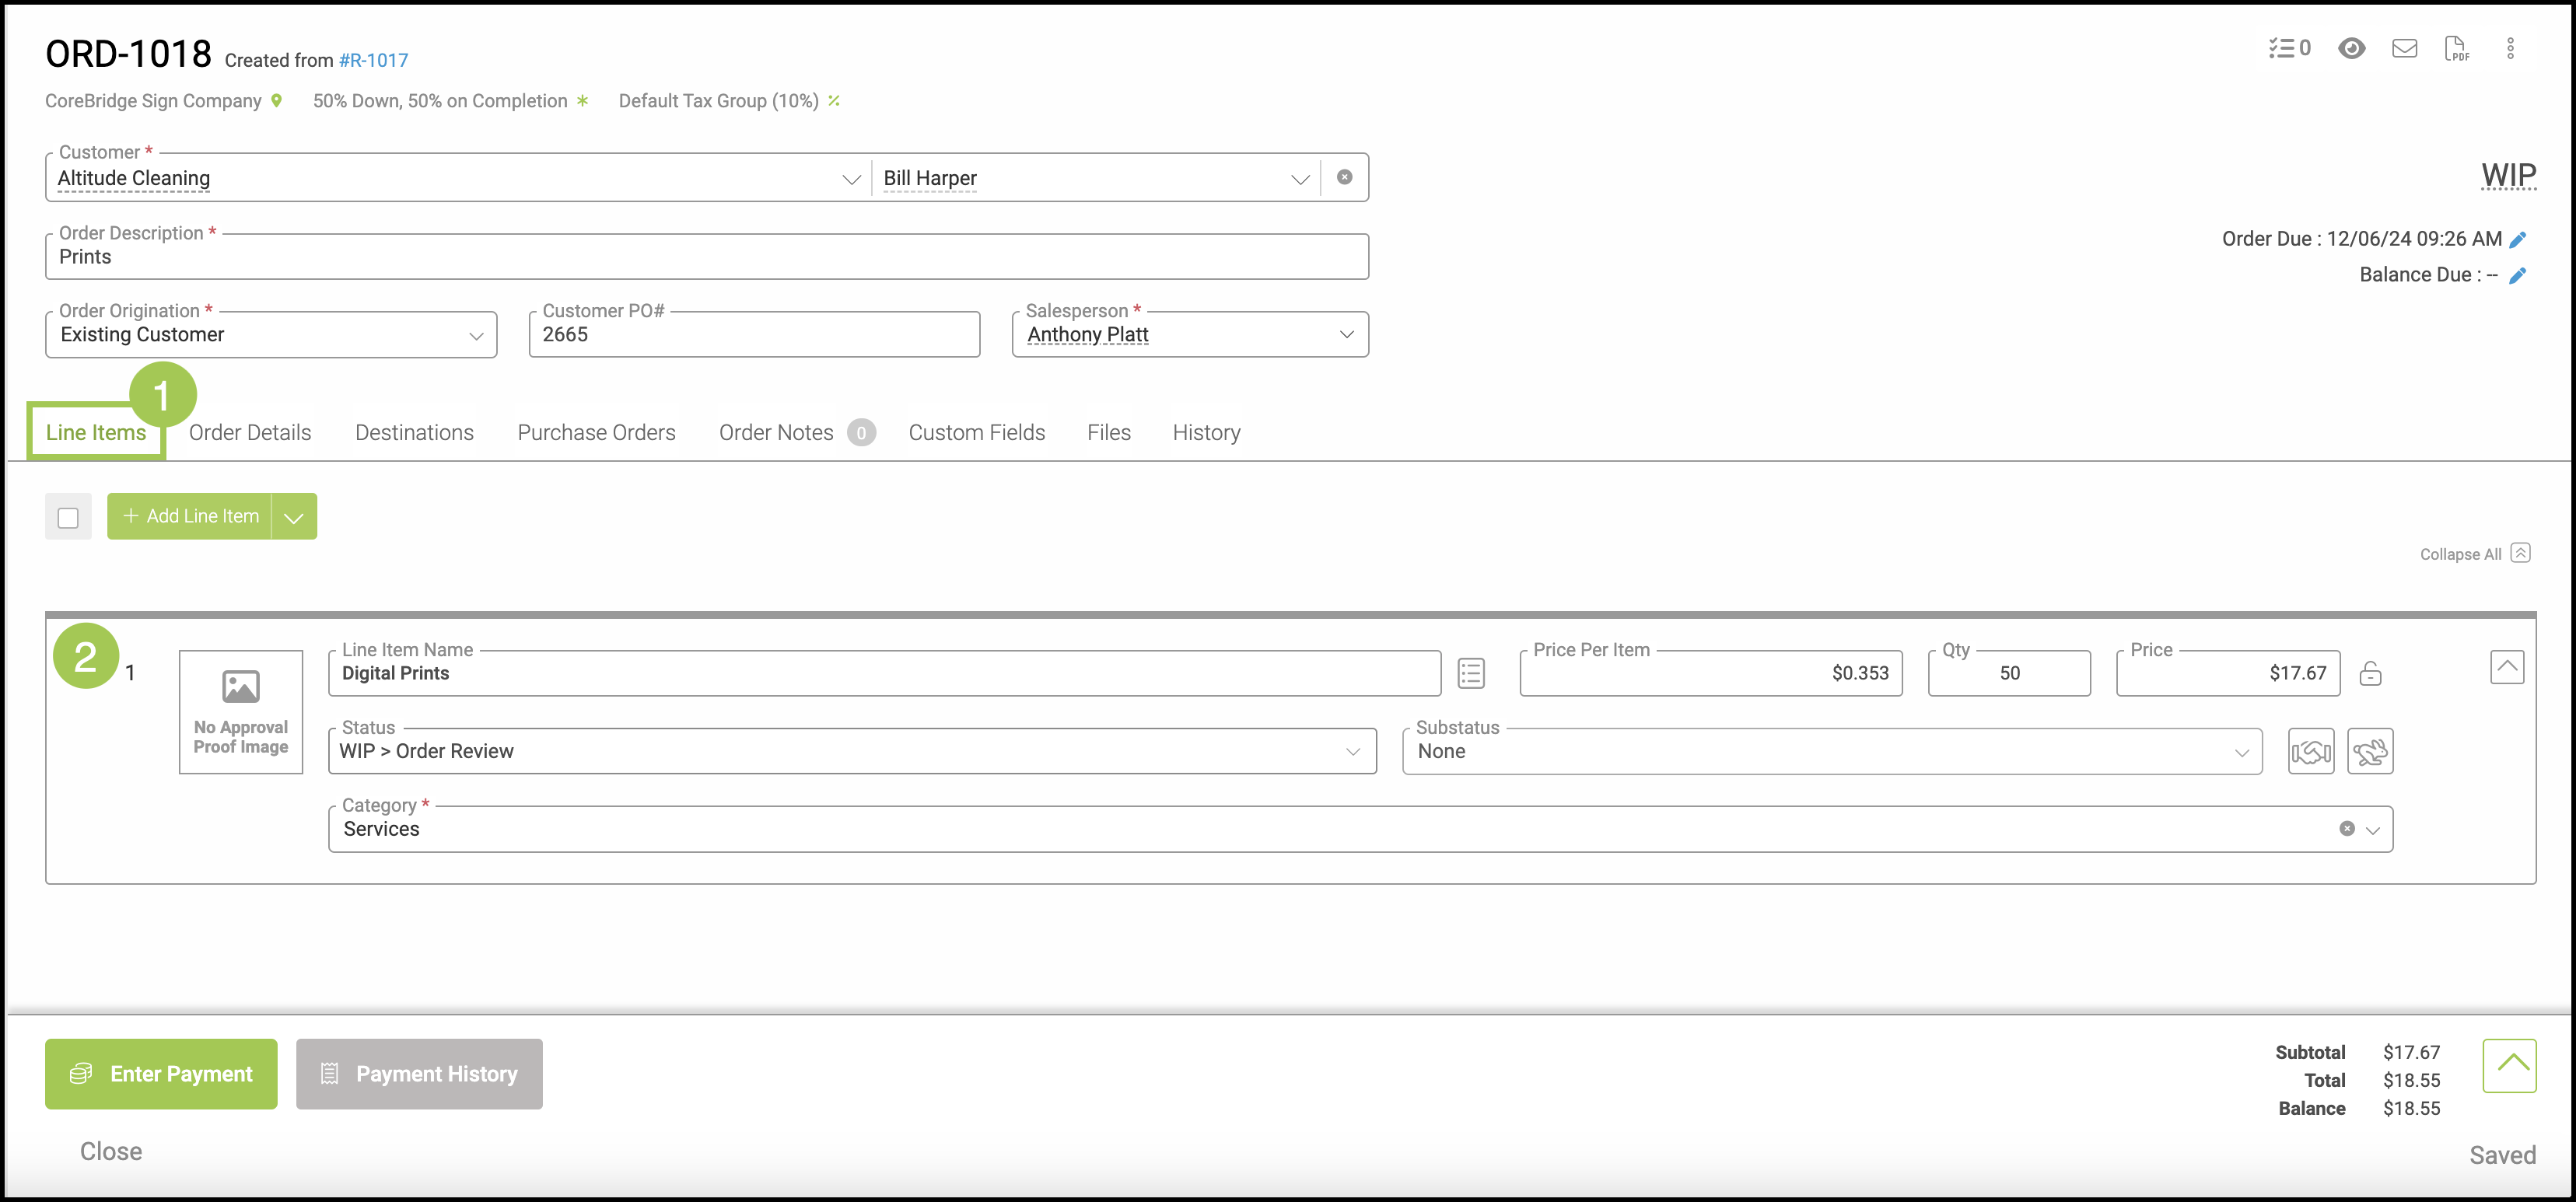
Task: Click the email envelope icon
Action: coord(2404,48)
